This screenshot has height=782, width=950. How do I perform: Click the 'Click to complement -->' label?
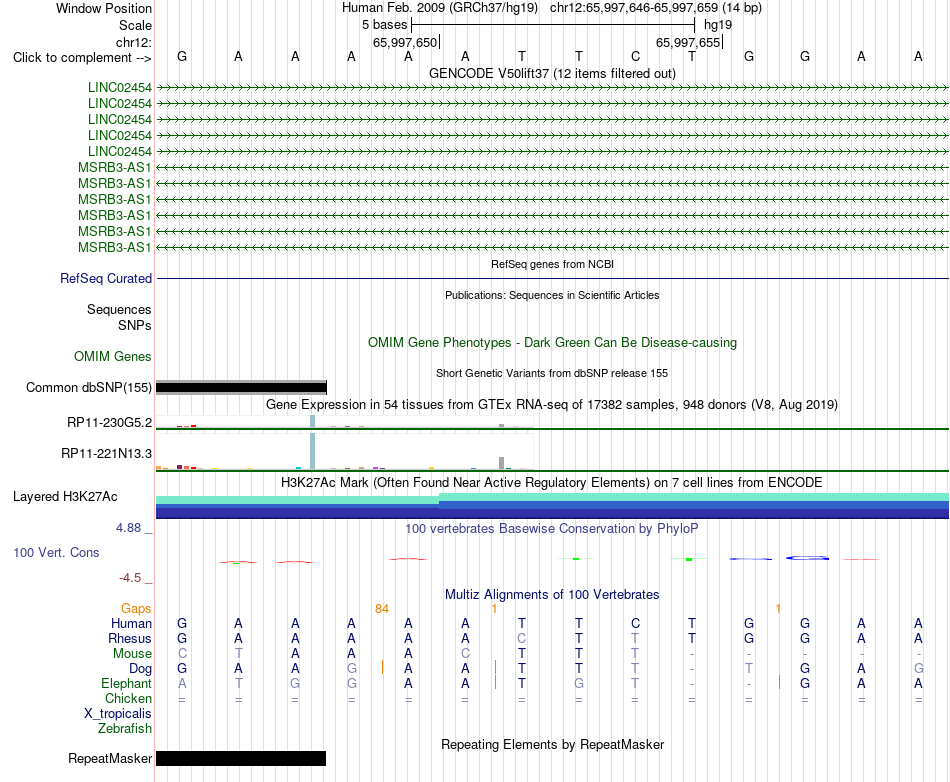click(82, 58)
